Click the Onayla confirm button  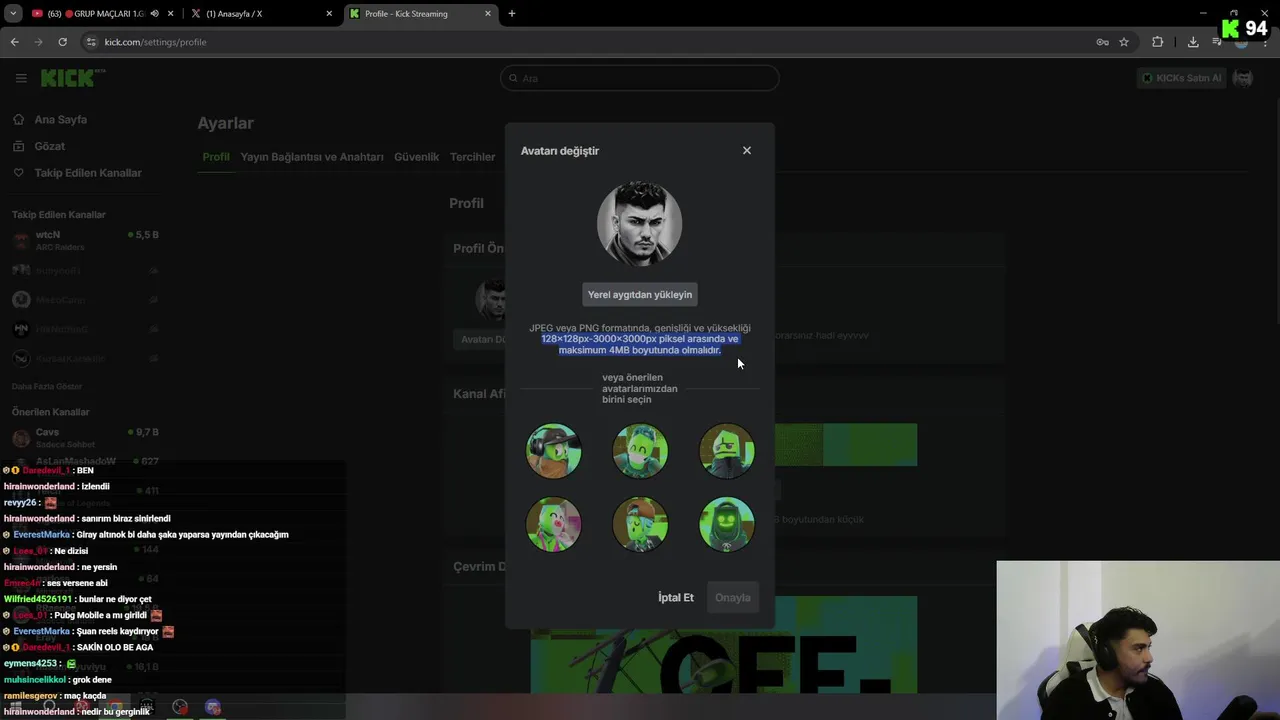tap(732, 597)
